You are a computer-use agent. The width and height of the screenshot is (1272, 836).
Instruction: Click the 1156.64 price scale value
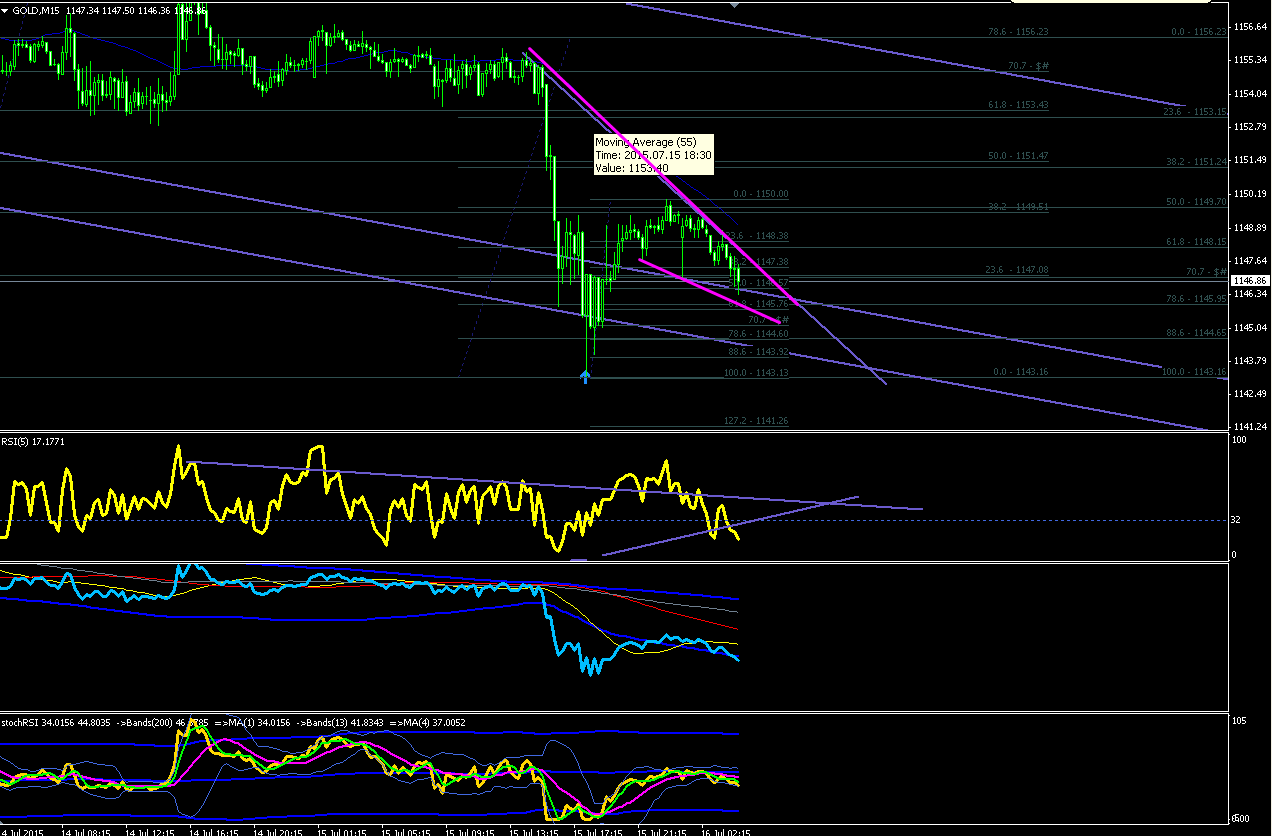pos(1251,26)
